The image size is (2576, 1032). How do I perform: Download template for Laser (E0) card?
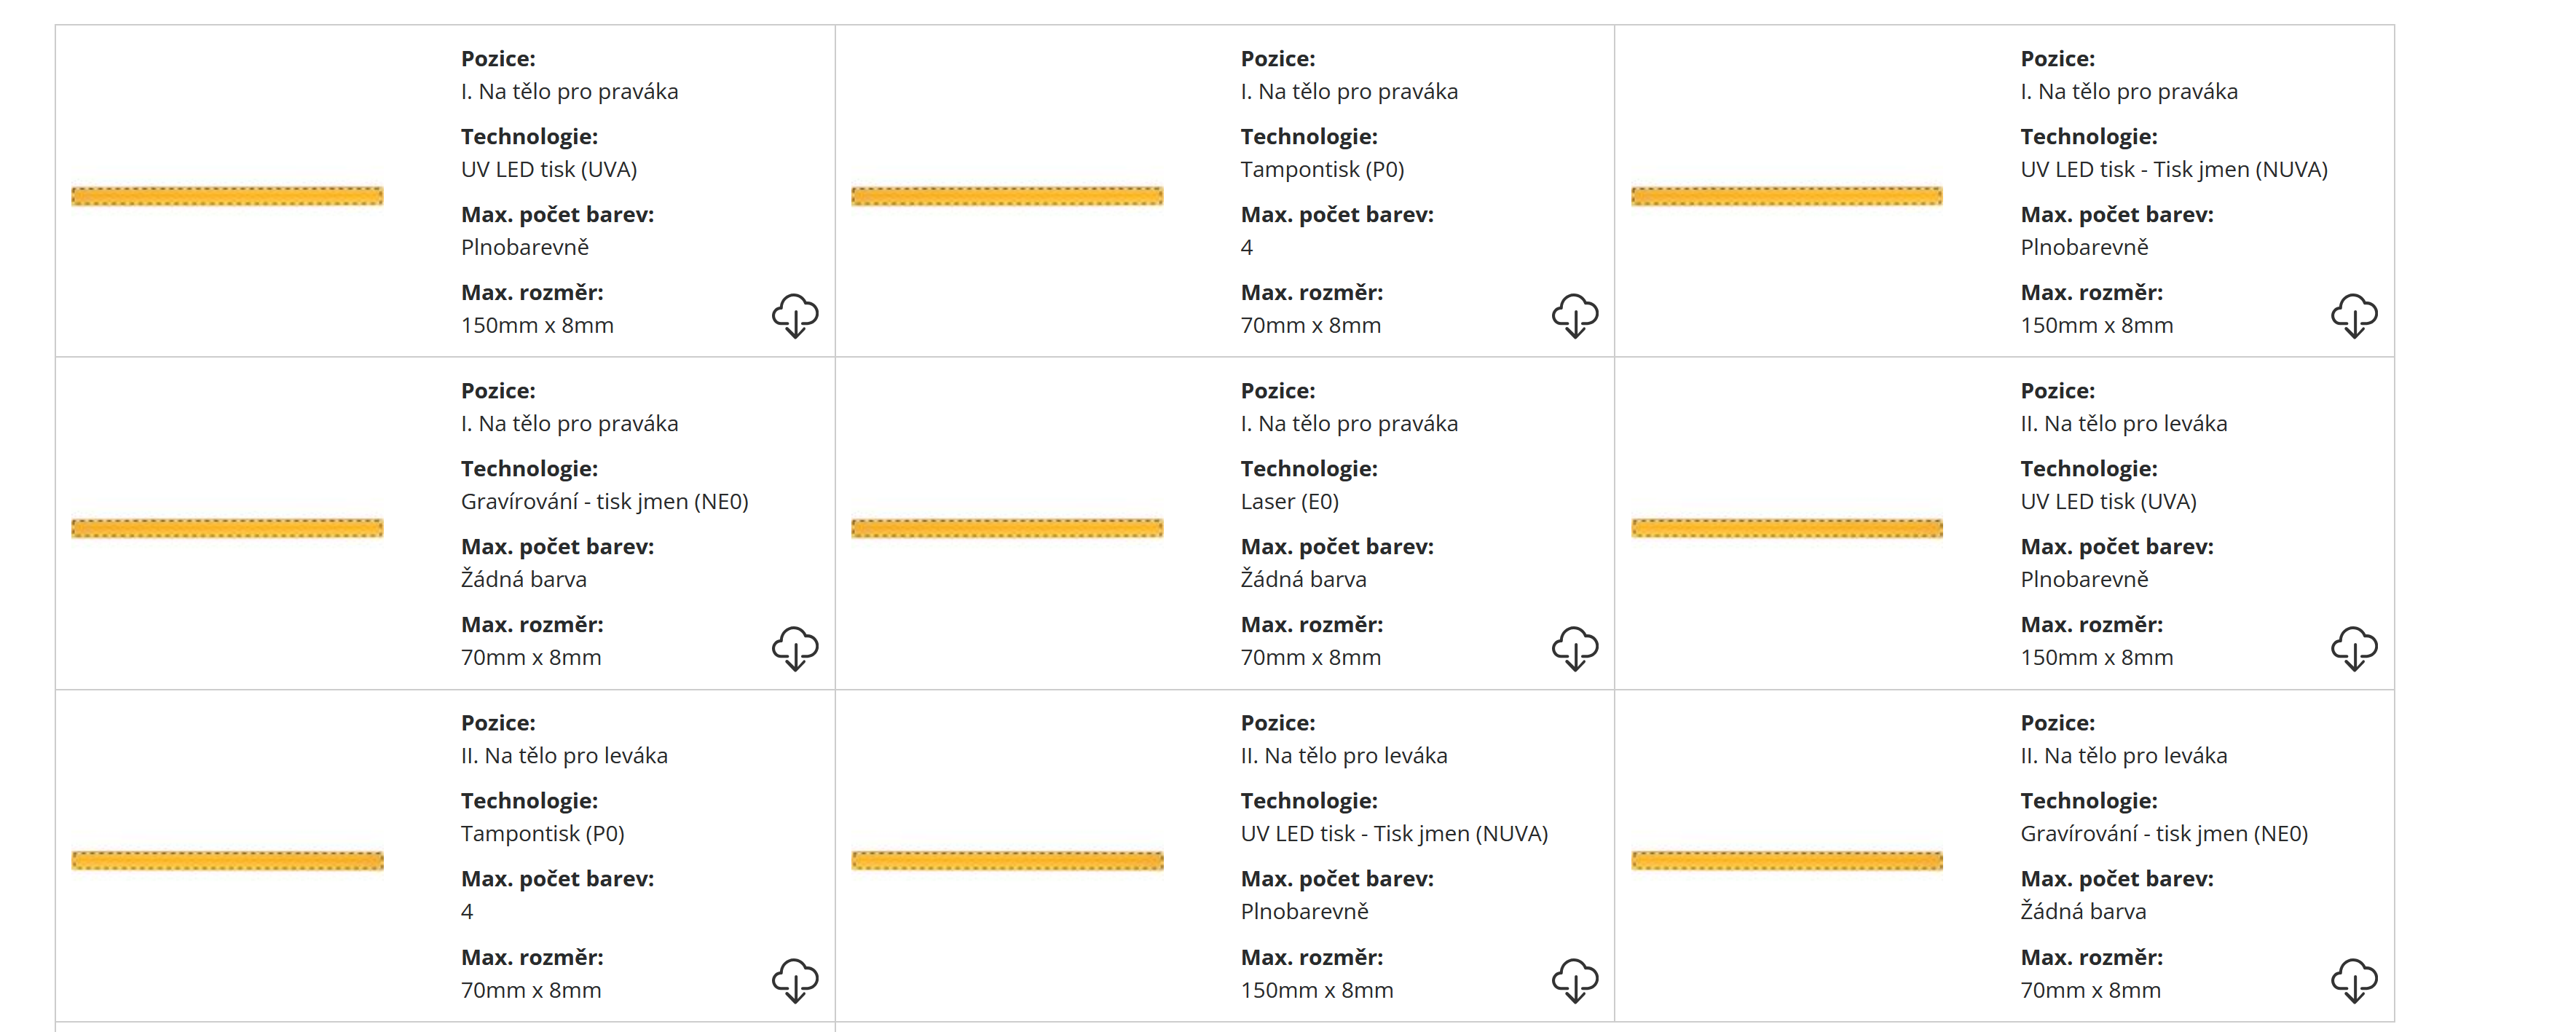point(1575,648)
